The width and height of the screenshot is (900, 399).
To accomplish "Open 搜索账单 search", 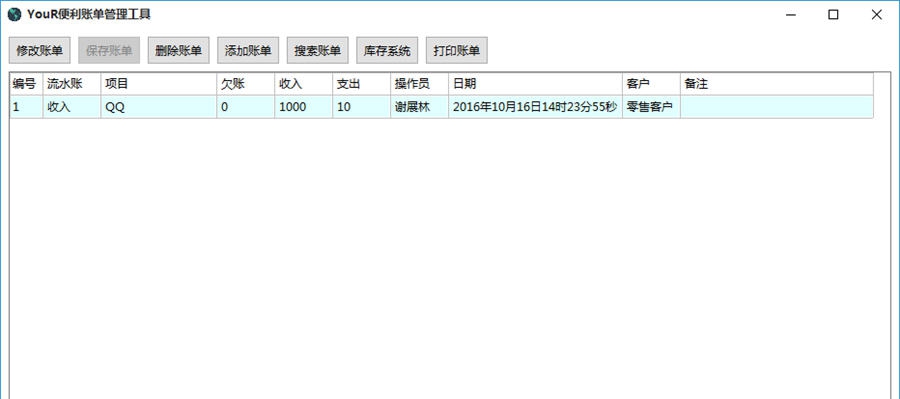I will pos(317,51).
